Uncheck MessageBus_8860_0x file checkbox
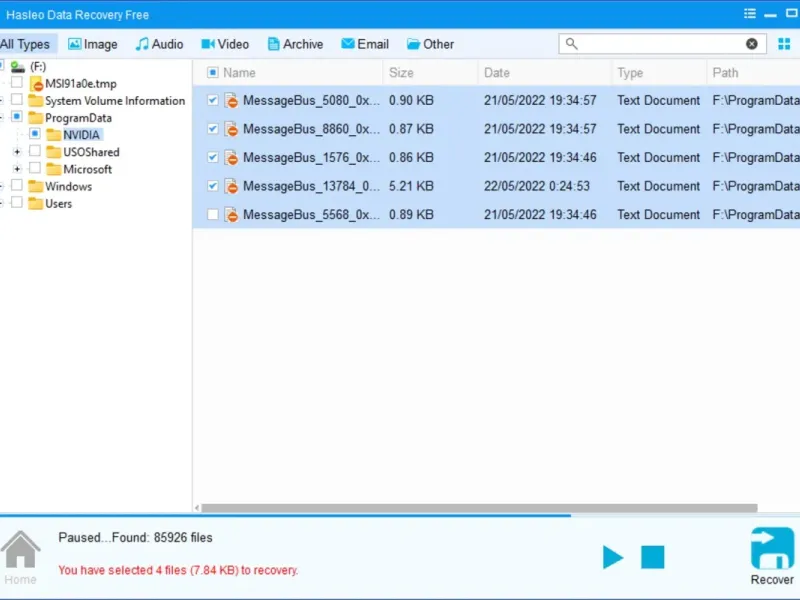The height and width of the screenshot is (600, 800). 213,129
